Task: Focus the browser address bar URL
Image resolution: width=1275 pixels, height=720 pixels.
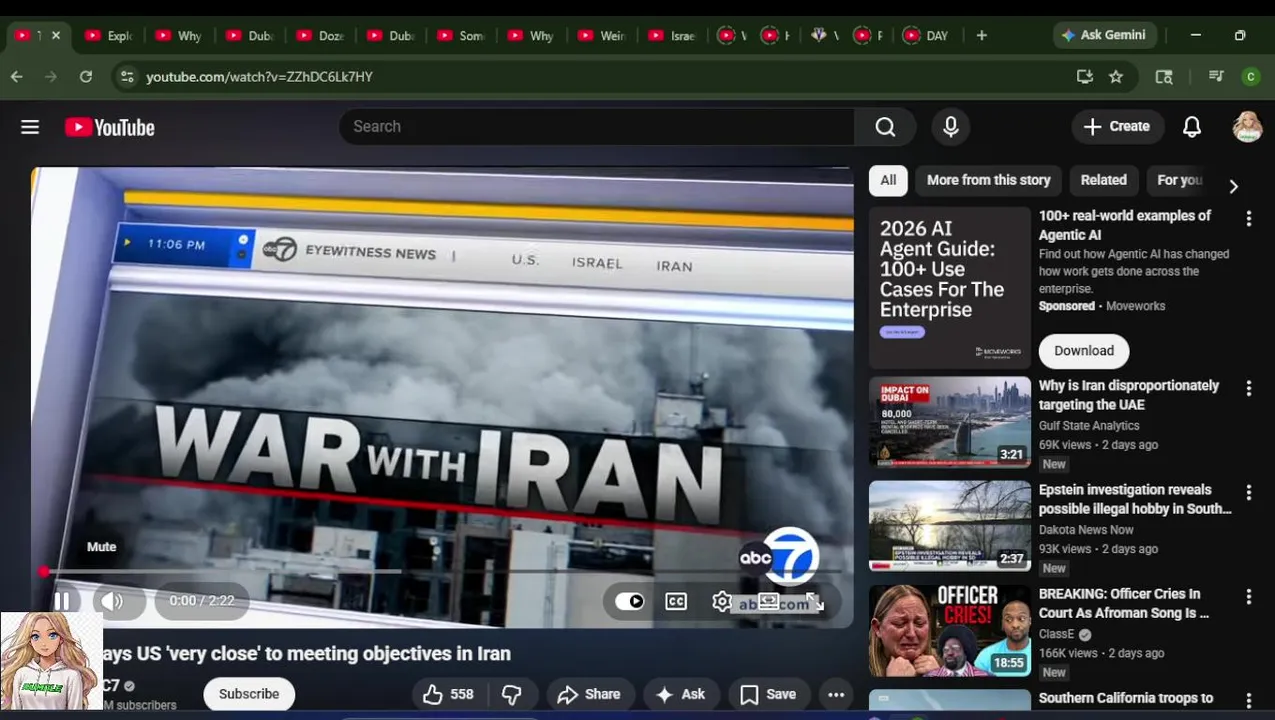Action: 259,77
